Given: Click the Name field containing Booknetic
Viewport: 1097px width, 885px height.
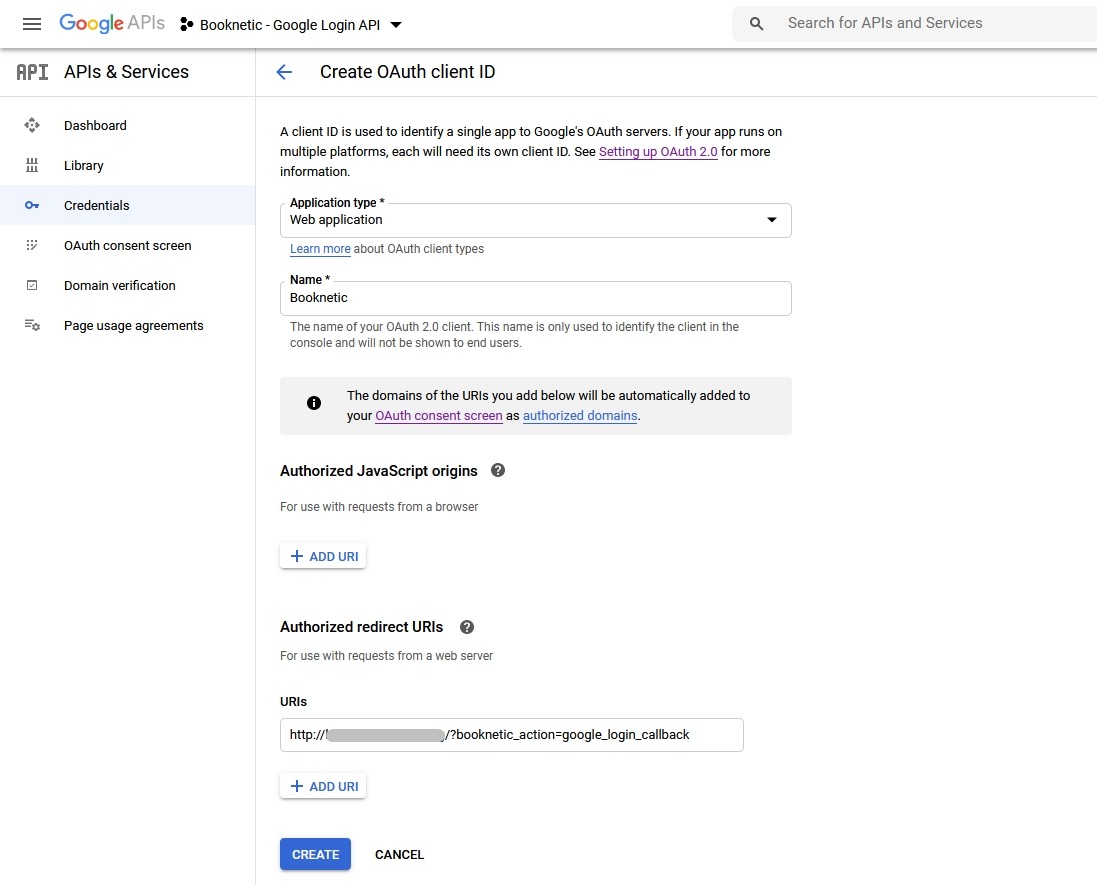Looking at the screenshot, I should coord(536,297).
